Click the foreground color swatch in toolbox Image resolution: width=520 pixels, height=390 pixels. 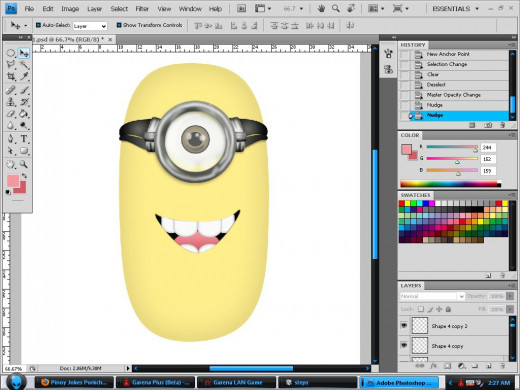click(13, 181)
